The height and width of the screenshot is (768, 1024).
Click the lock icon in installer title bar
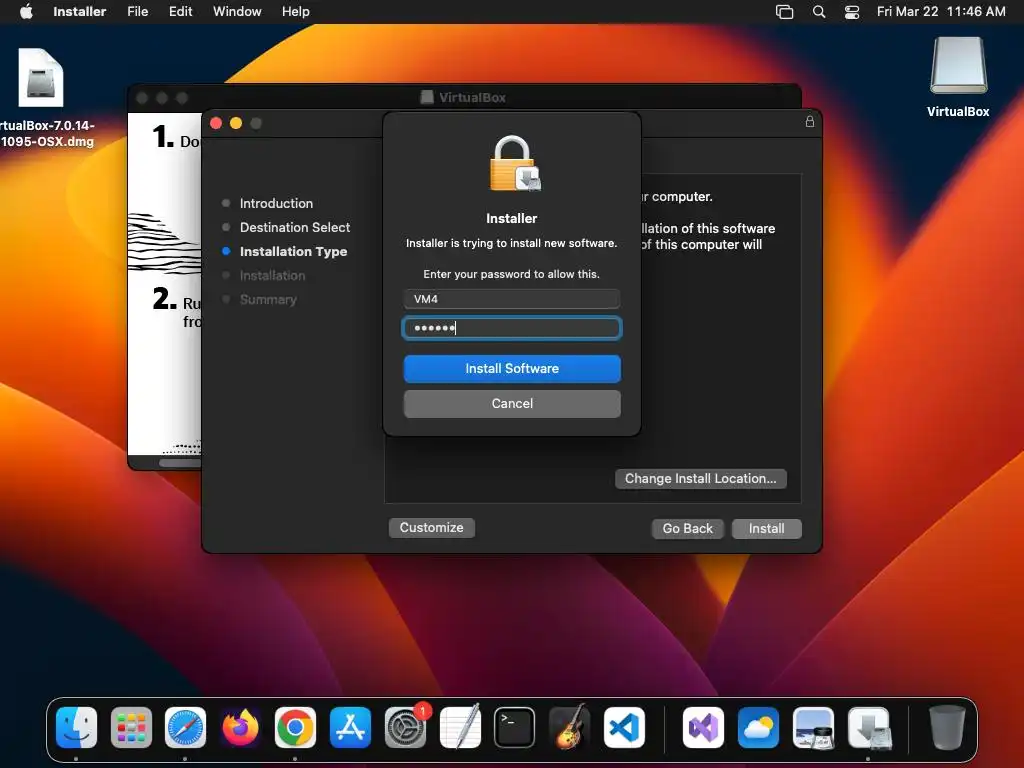pyautogui.click(x=810, y=121)
